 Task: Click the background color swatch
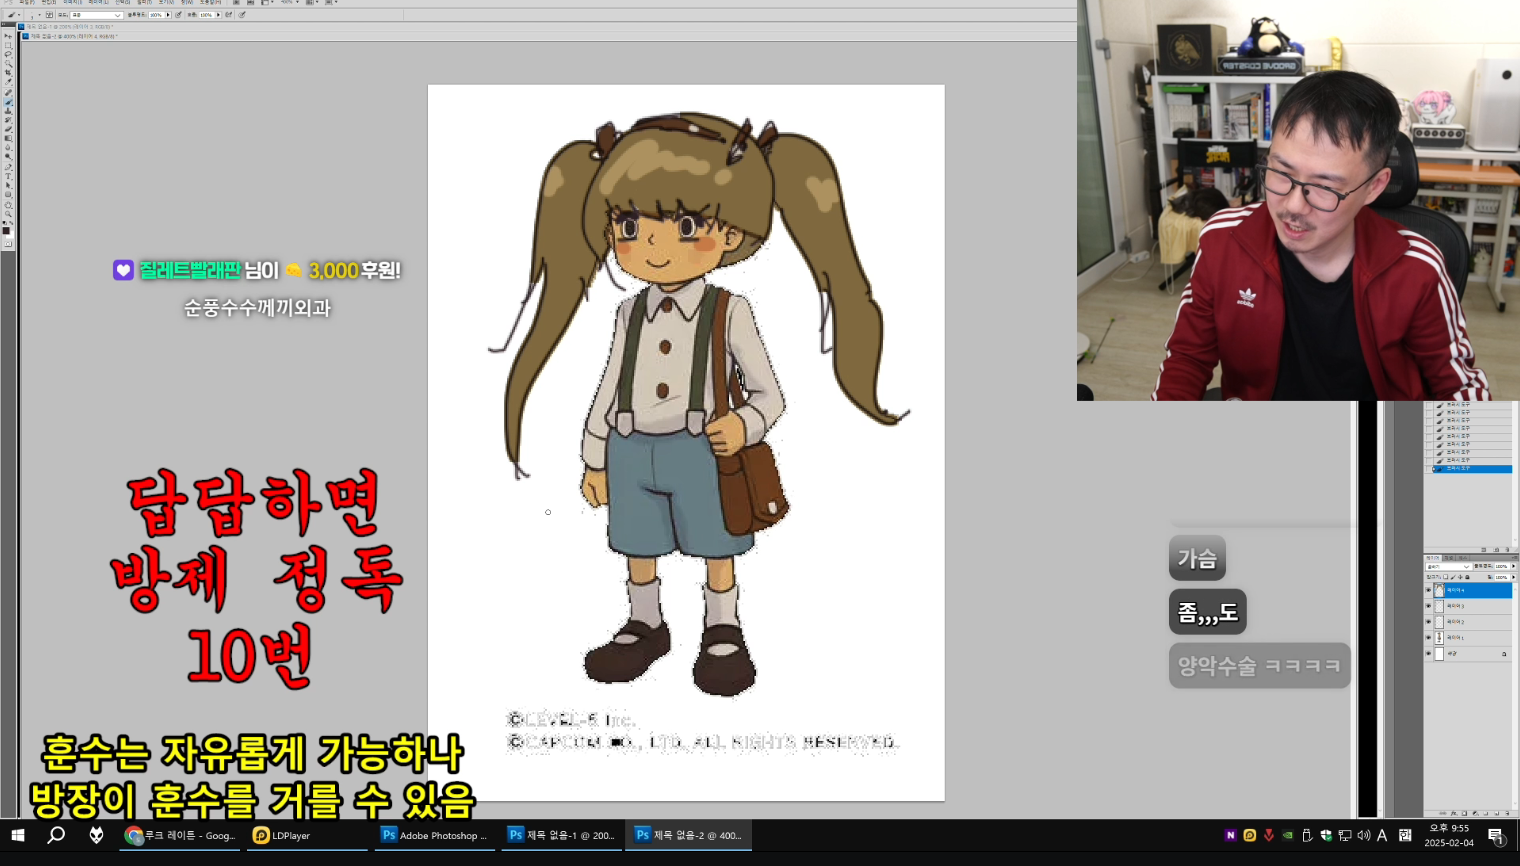click(10, 235)
